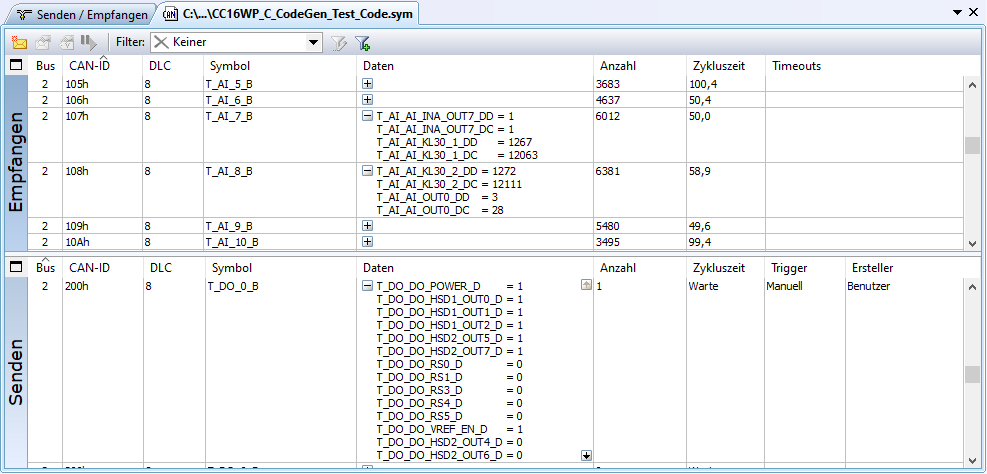This screenshot has height=474, width=987.
Task: Expand data of message T_AI_5_B
Action: pyautogui.click(x=368, y=83)
